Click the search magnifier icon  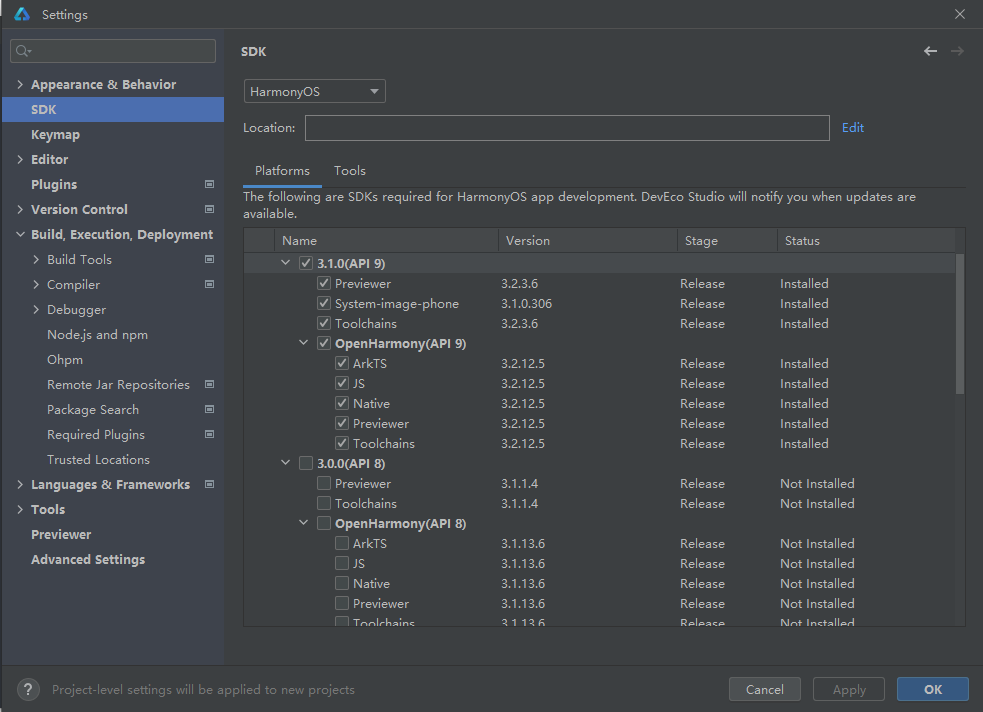tap(23, 51)
